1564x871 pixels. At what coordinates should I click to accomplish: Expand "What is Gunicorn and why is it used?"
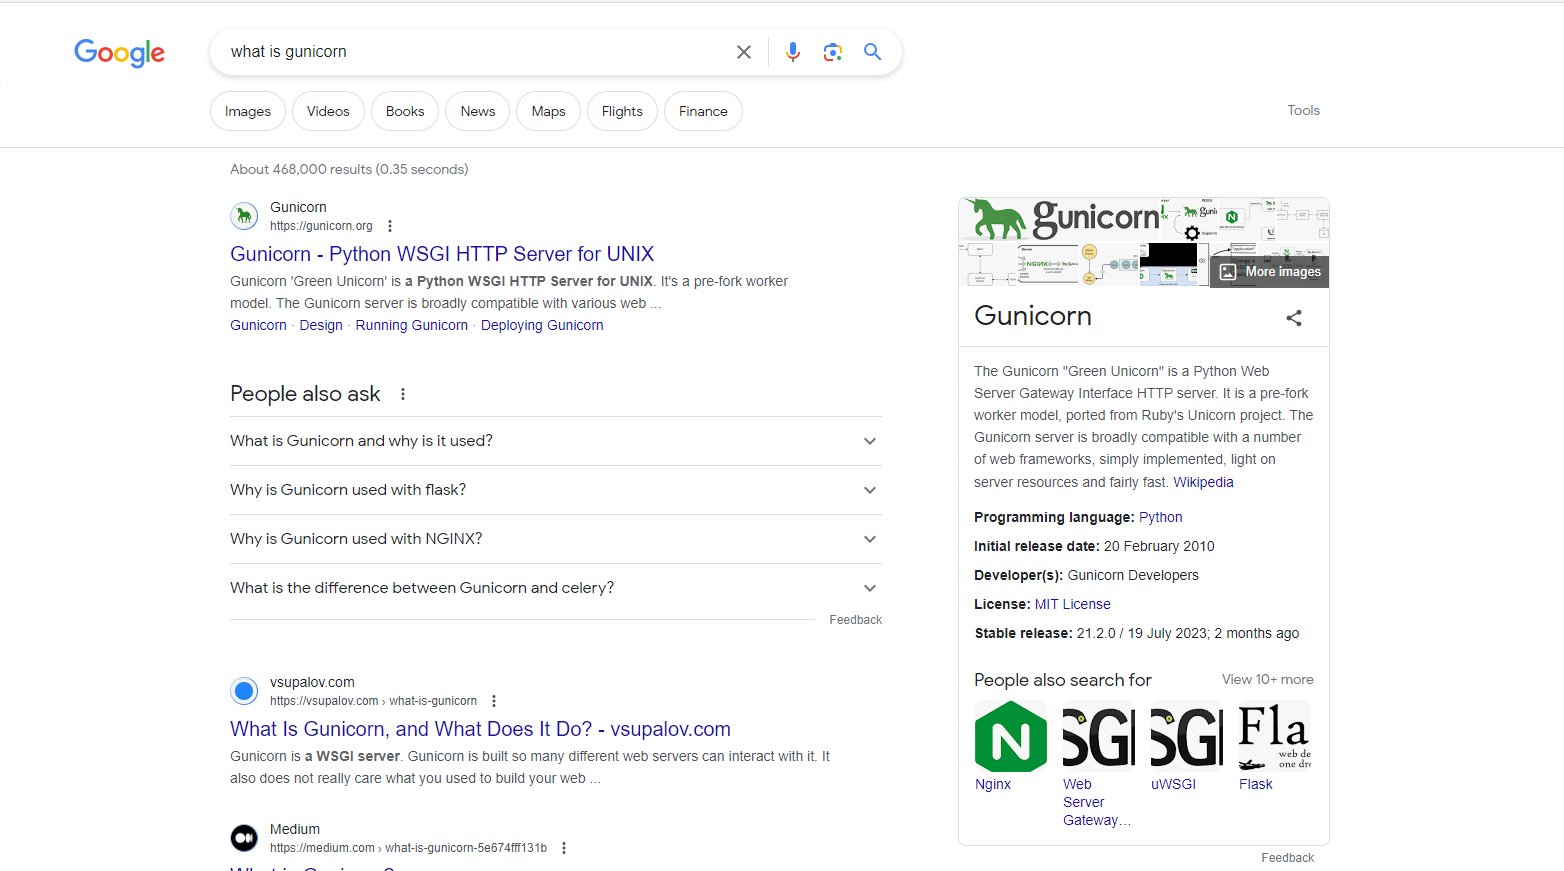pos(555,441)
